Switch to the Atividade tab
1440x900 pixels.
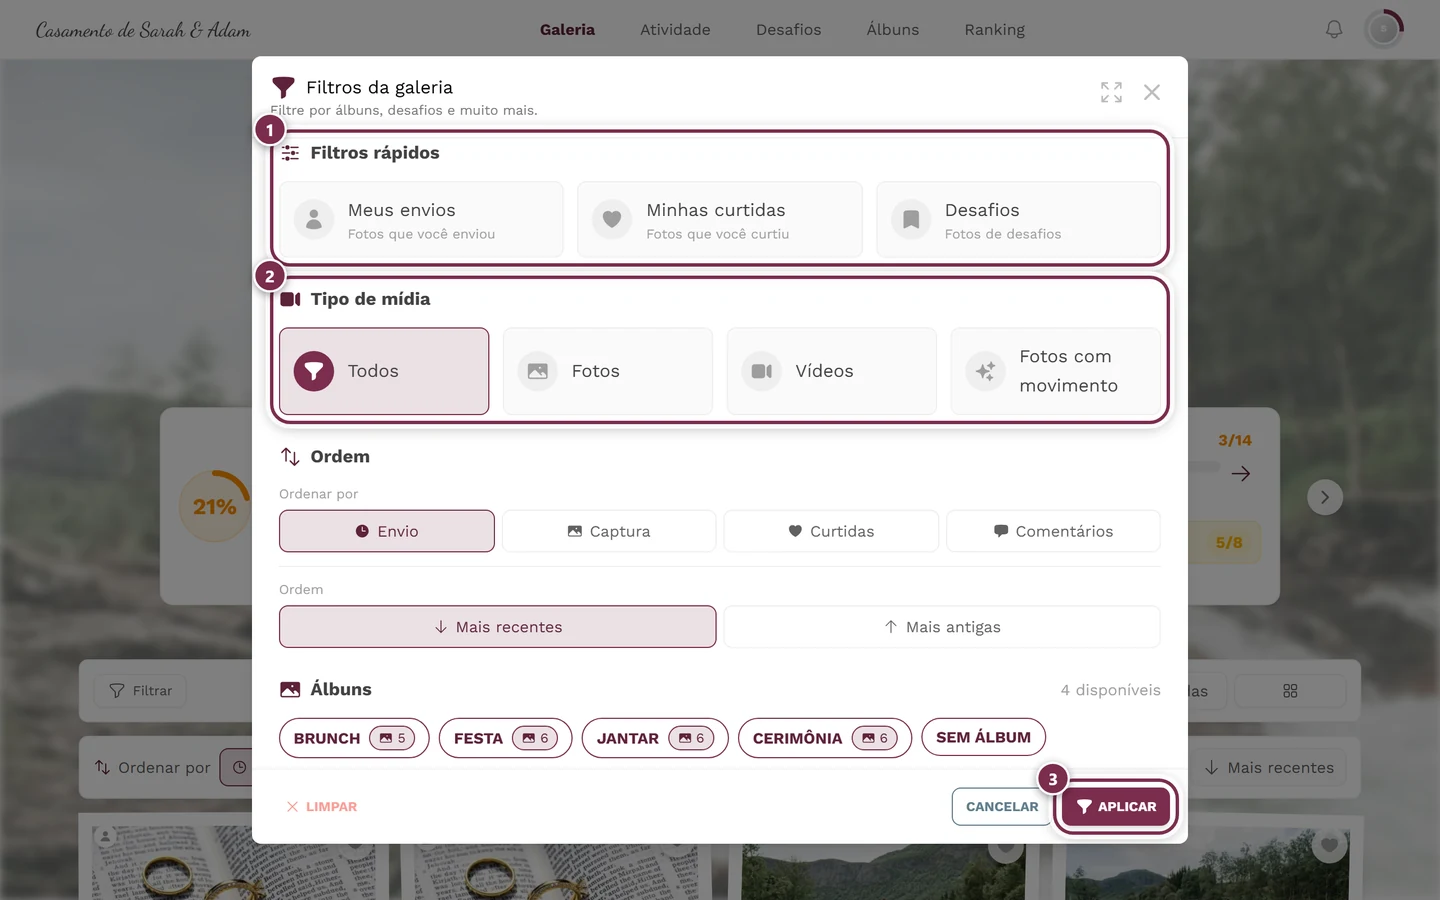click(x=675, y=30)
